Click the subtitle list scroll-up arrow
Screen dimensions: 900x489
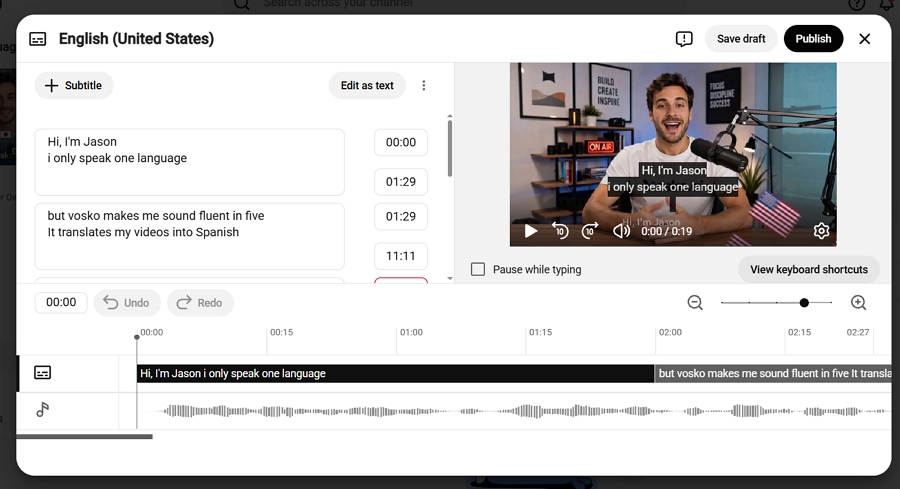[x=449, y=117]
